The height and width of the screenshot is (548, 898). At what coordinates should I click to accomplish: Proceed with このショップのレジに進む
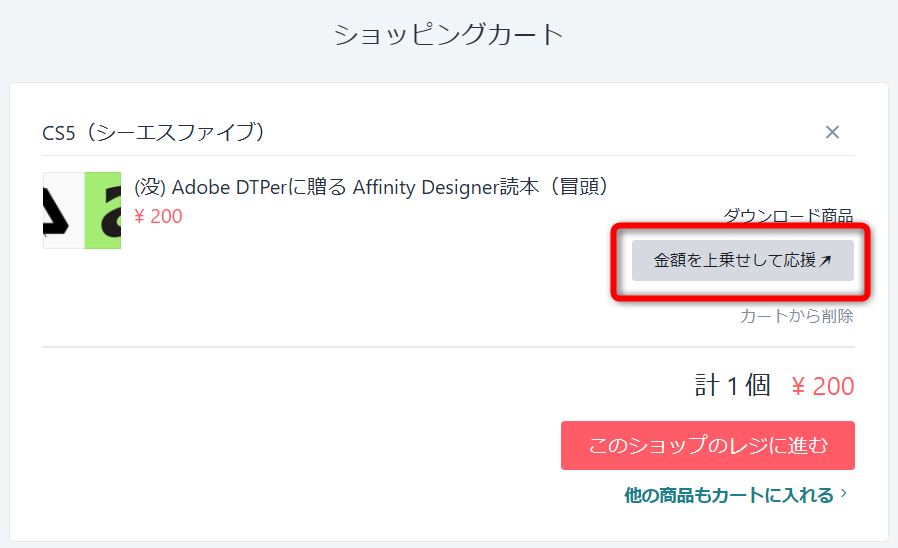[707, 445]
